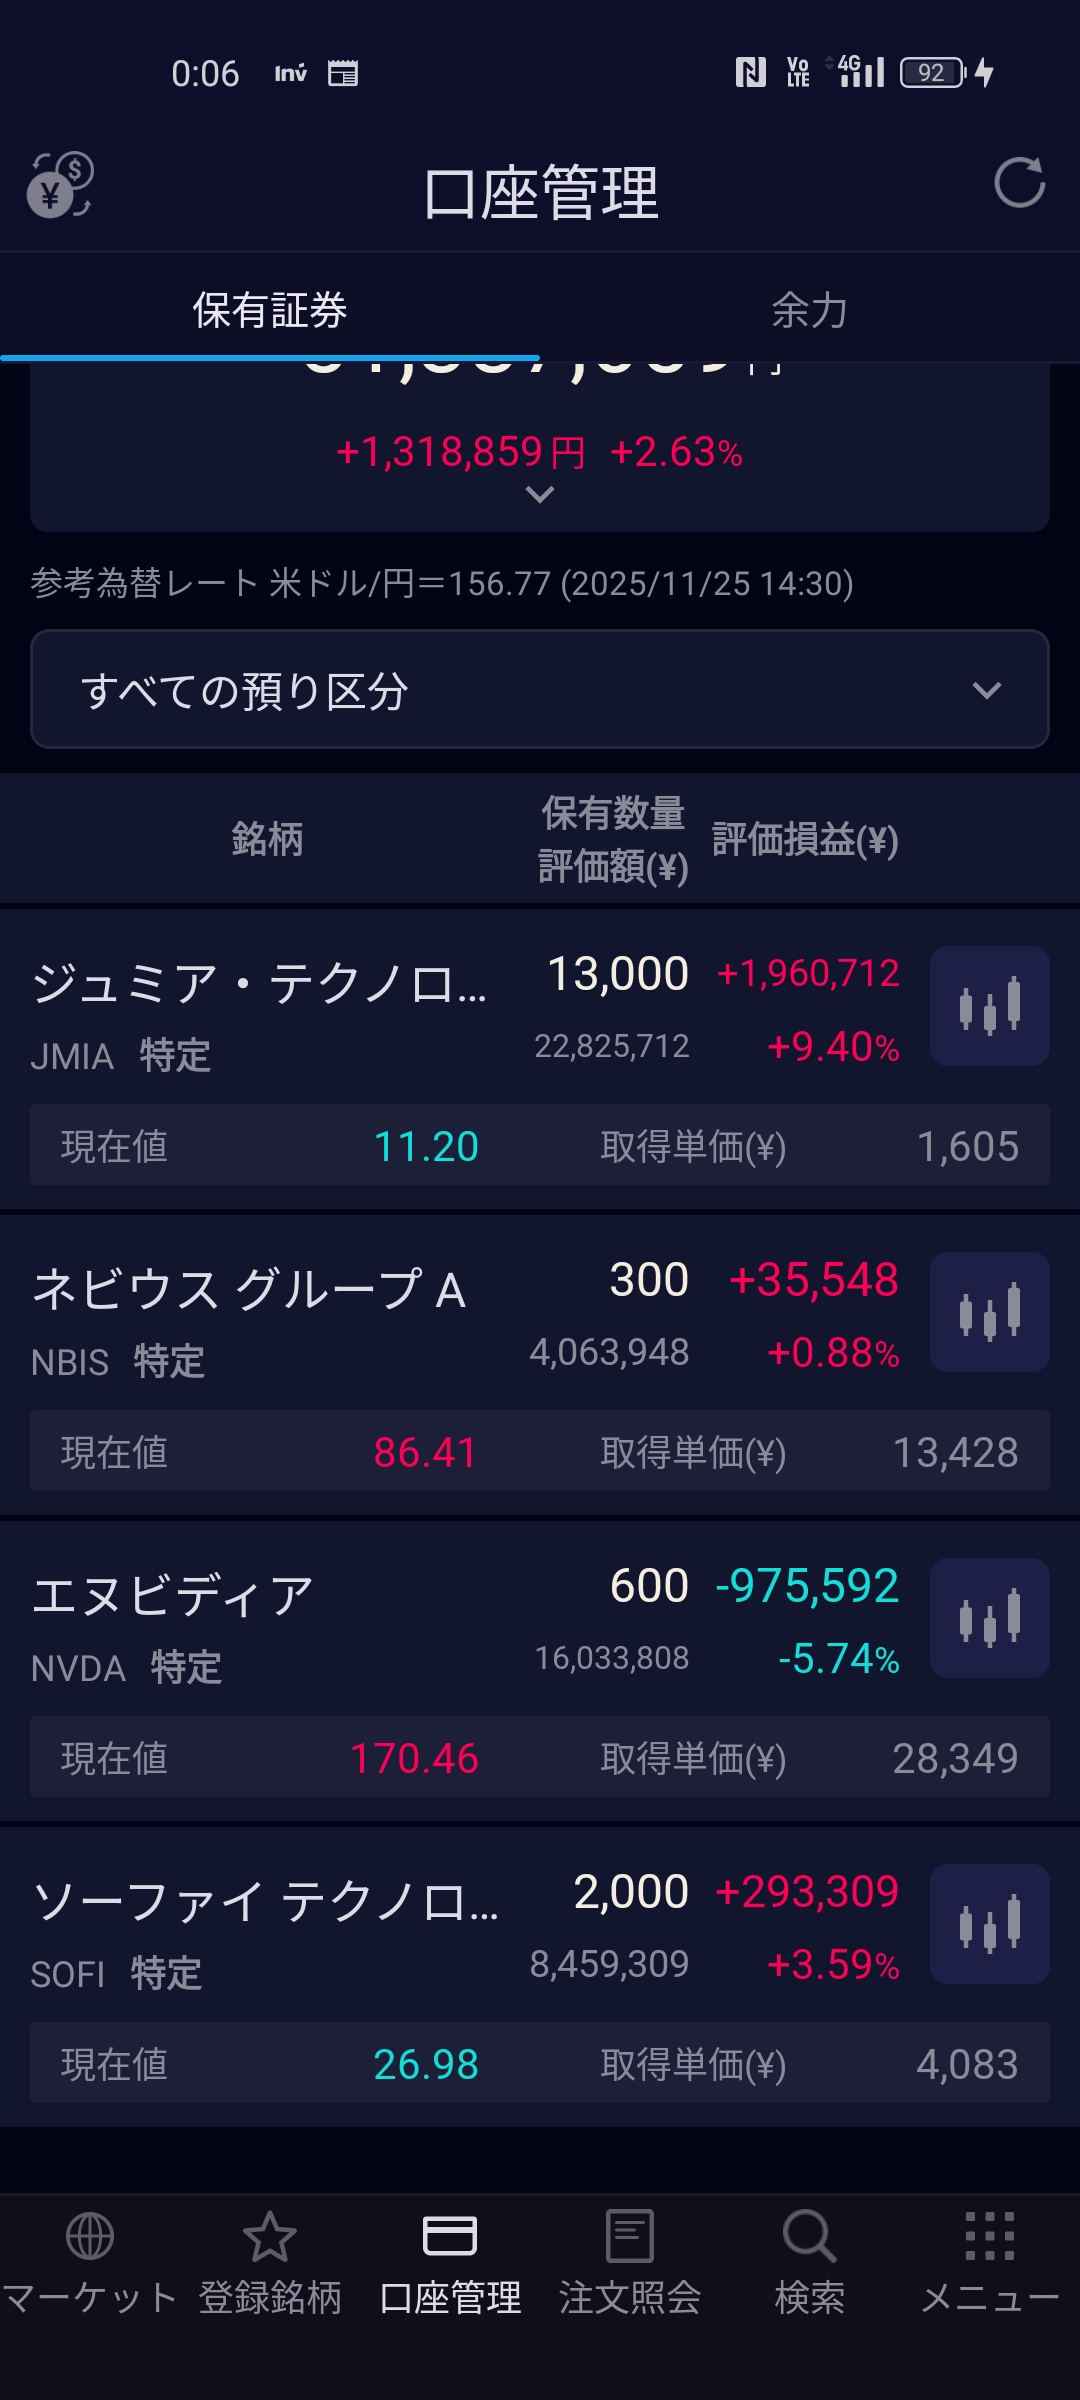Open the chart icon for SOFI

[x=989, y=1924]
